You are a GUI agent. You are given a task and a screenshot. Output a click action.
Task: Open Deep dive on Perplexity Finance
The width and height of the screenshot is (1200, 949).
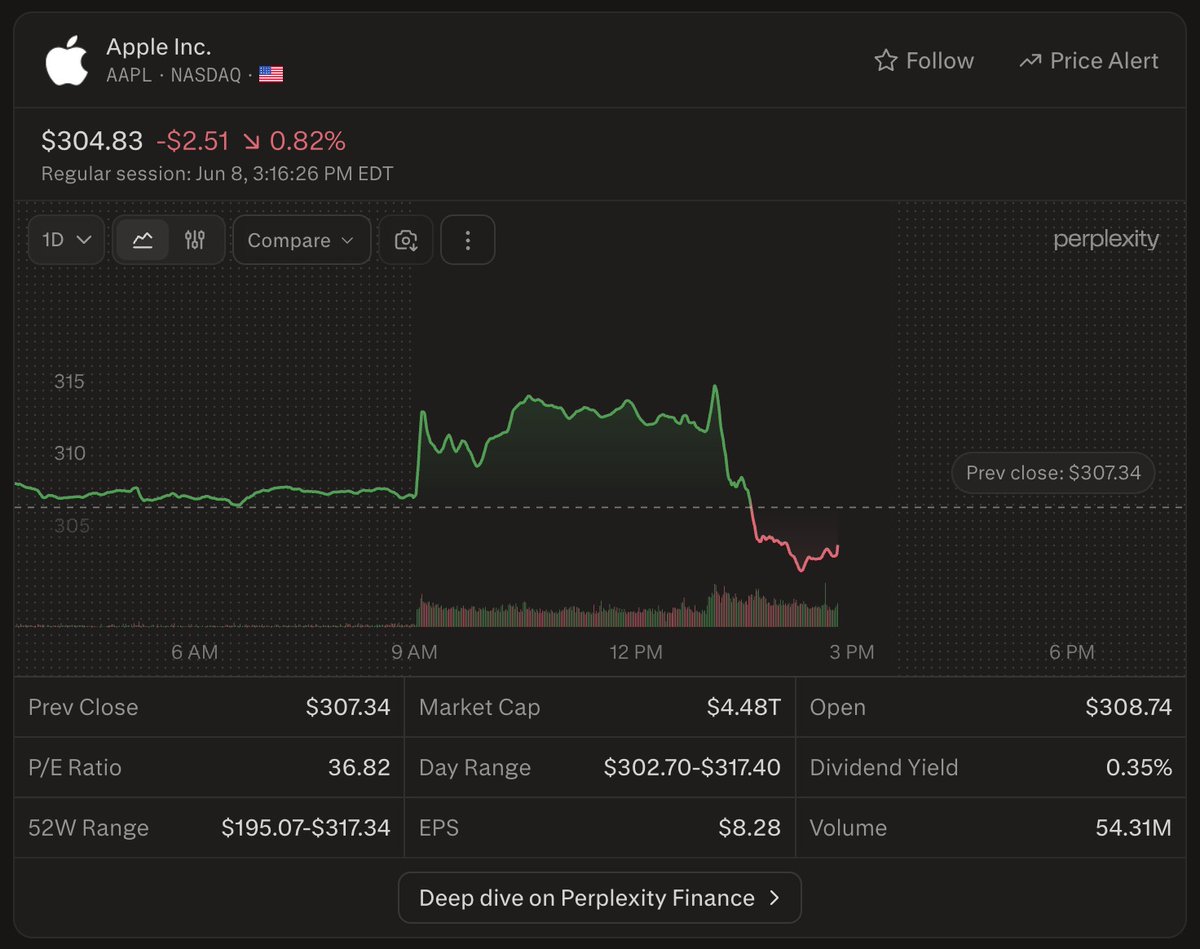click(600, 897)
